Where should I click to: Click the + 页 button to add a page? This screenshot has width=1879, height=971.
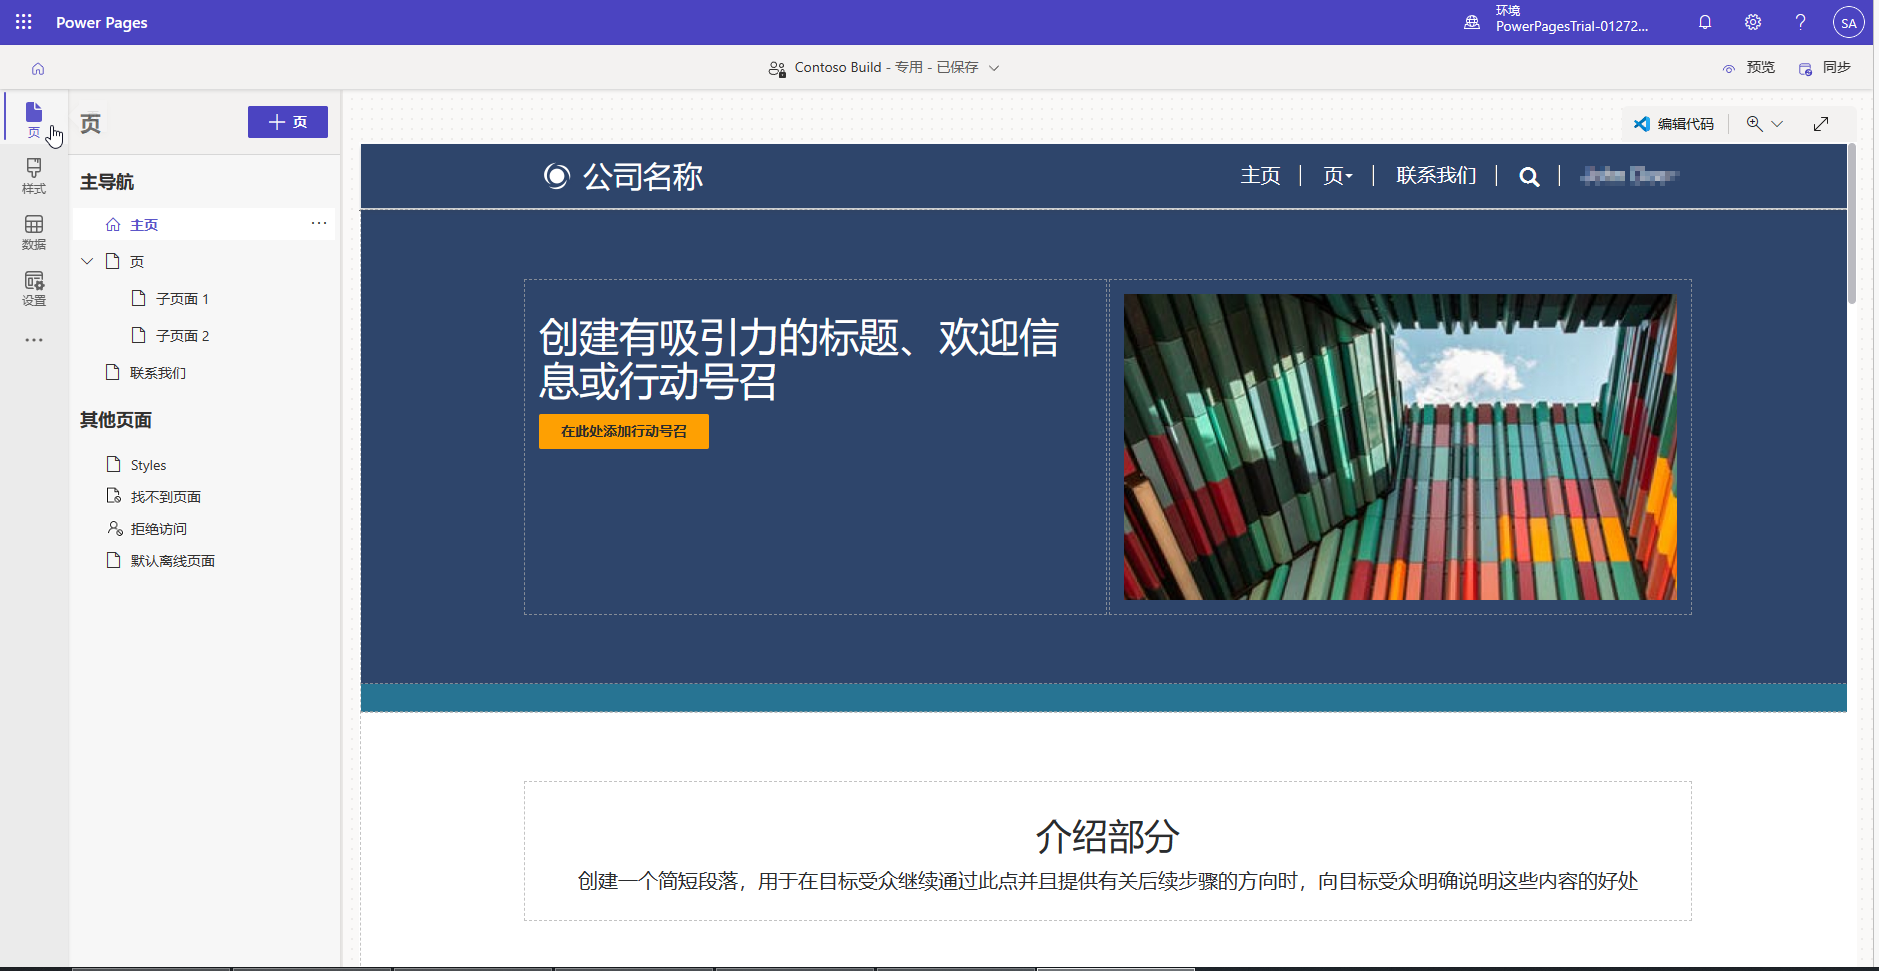pyautogui.click(x=287, y=121)
